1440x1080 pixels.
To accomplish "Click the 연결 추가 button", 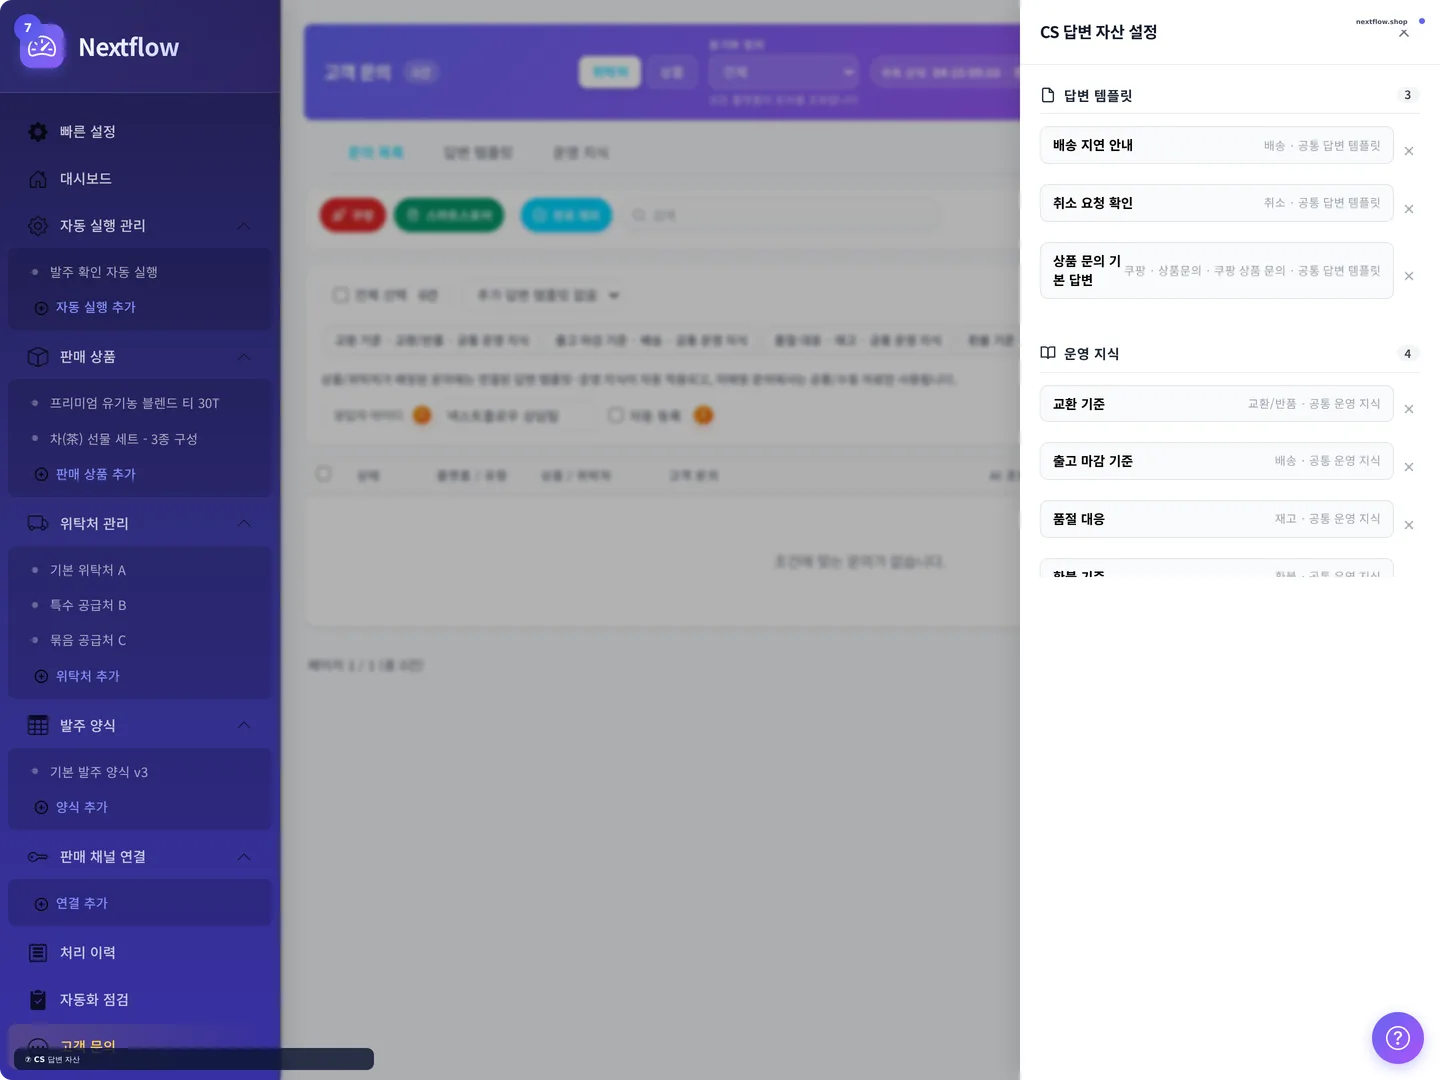I will point(82,902).
